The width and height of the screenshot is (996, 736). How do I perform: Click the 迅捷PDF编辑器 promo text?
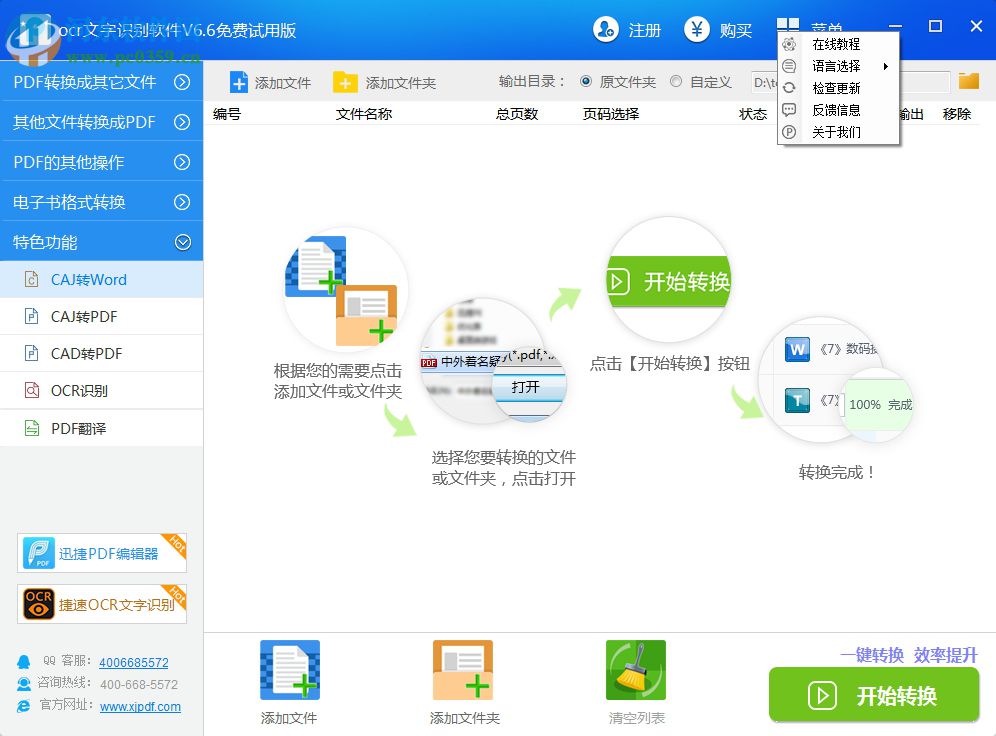click(x=109, y=554)
